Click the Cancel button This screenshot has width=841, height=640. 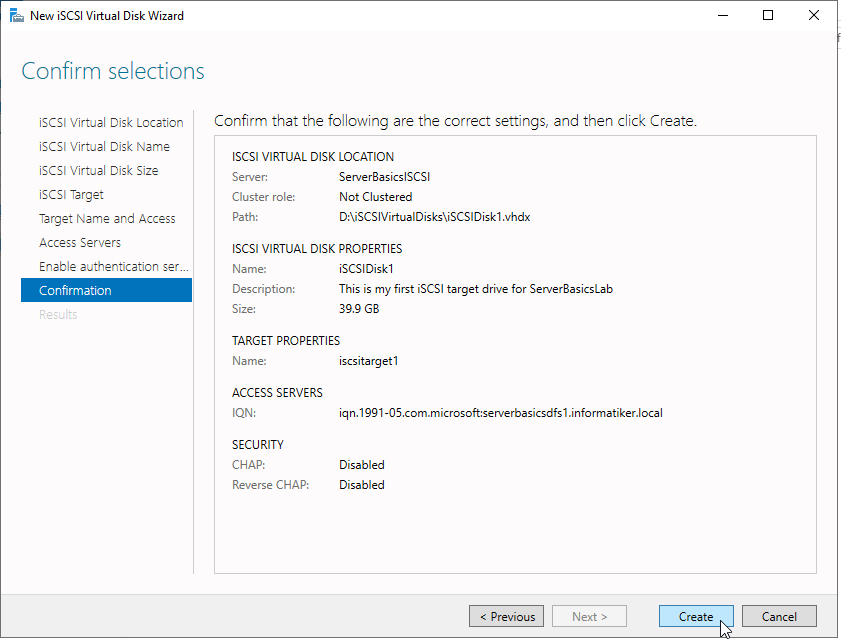pos(779,616)
